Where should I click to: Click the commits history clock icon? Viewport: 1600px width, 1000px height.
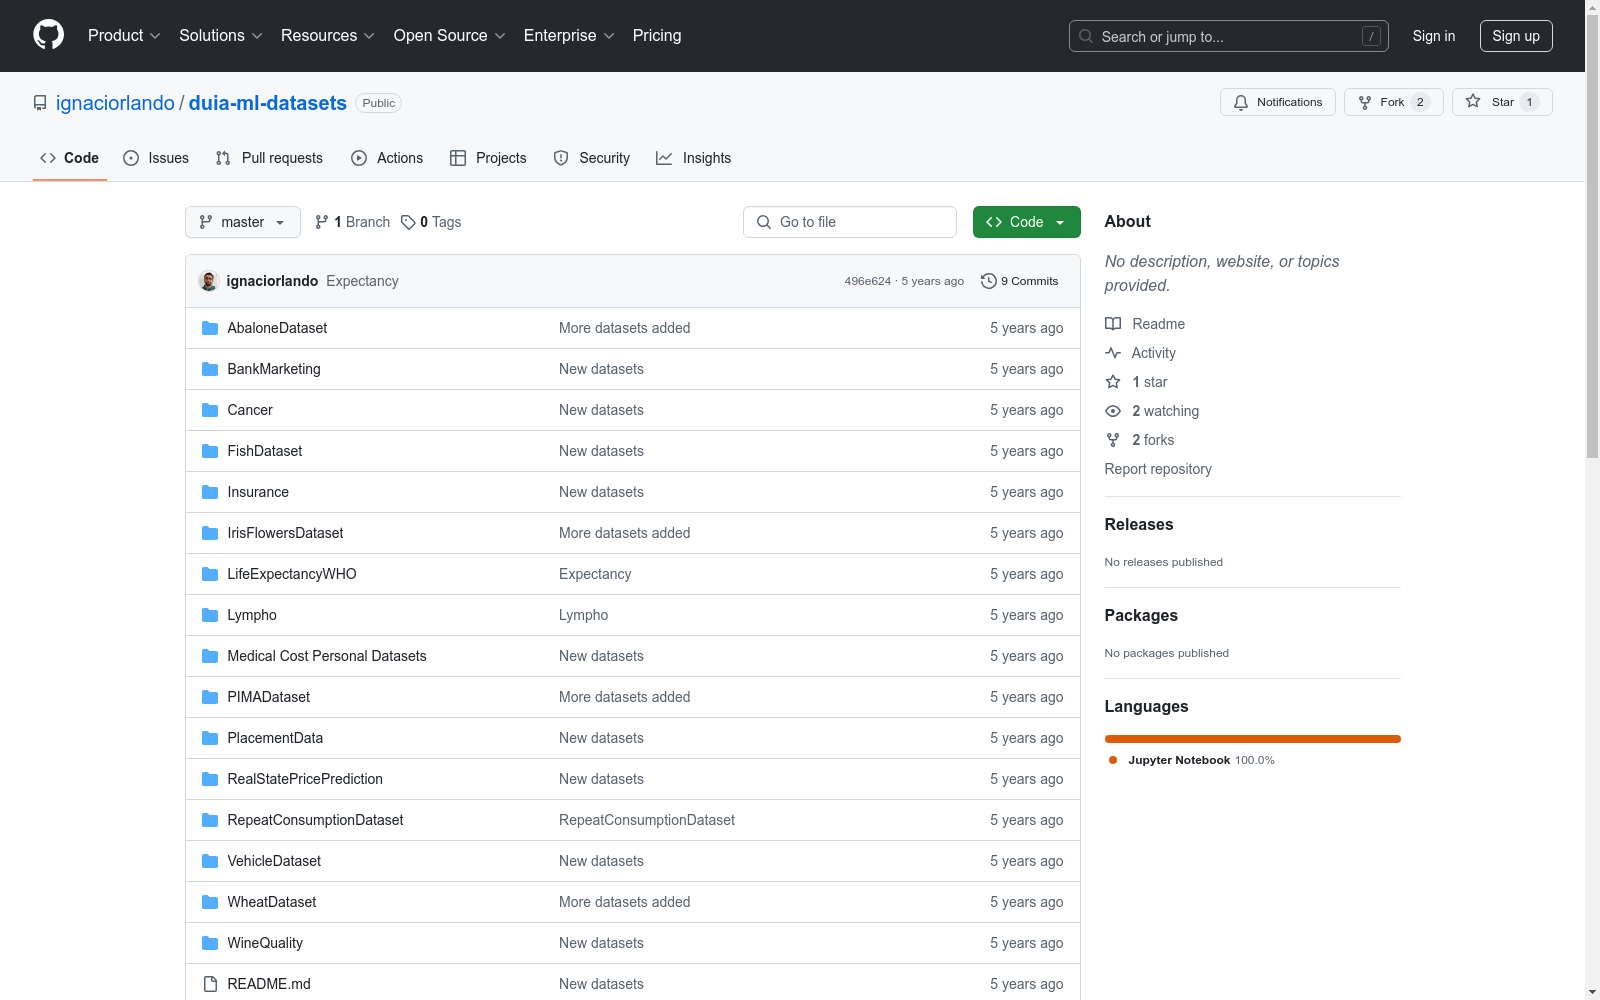coord(989,281)
